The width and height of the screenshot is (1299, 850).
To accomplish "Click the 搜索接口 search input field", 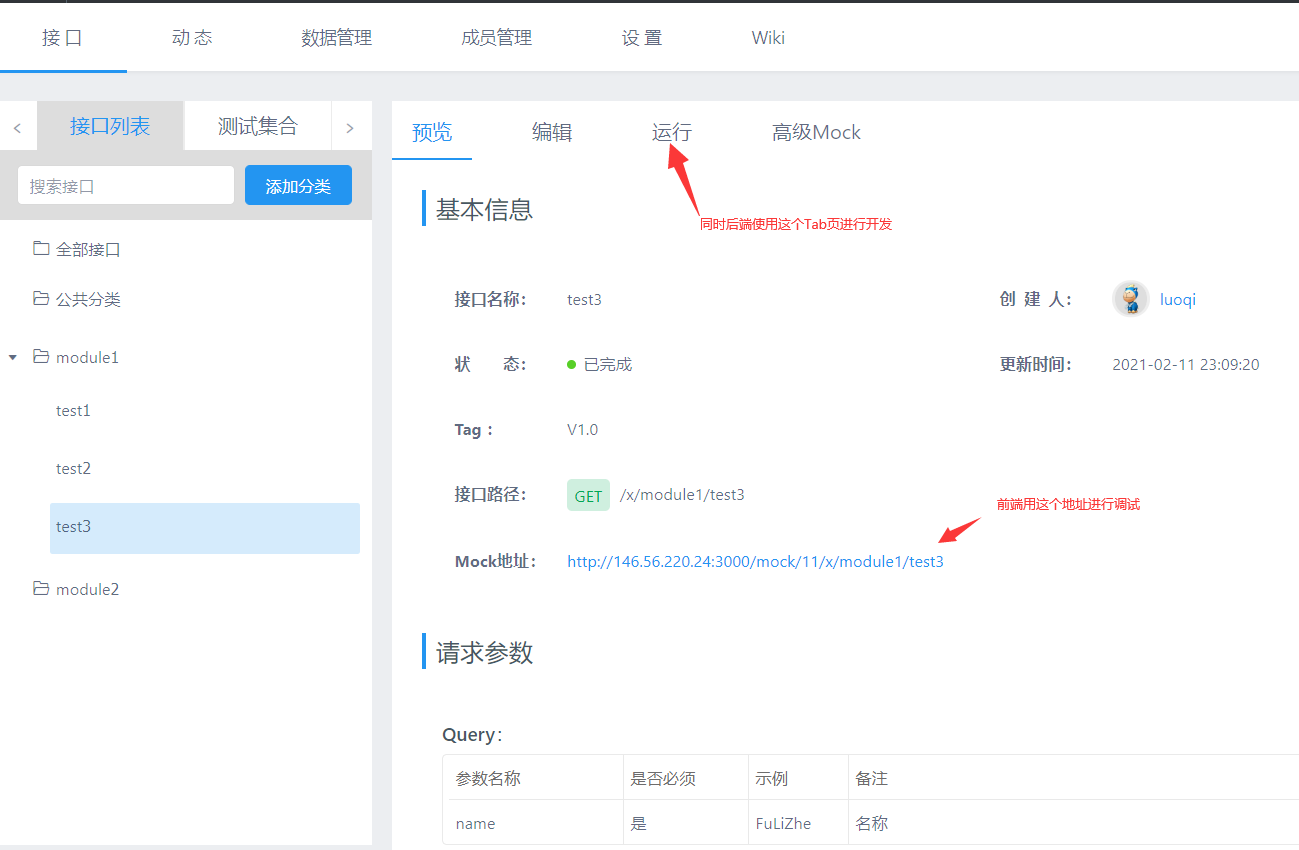I will coord(125,185).
